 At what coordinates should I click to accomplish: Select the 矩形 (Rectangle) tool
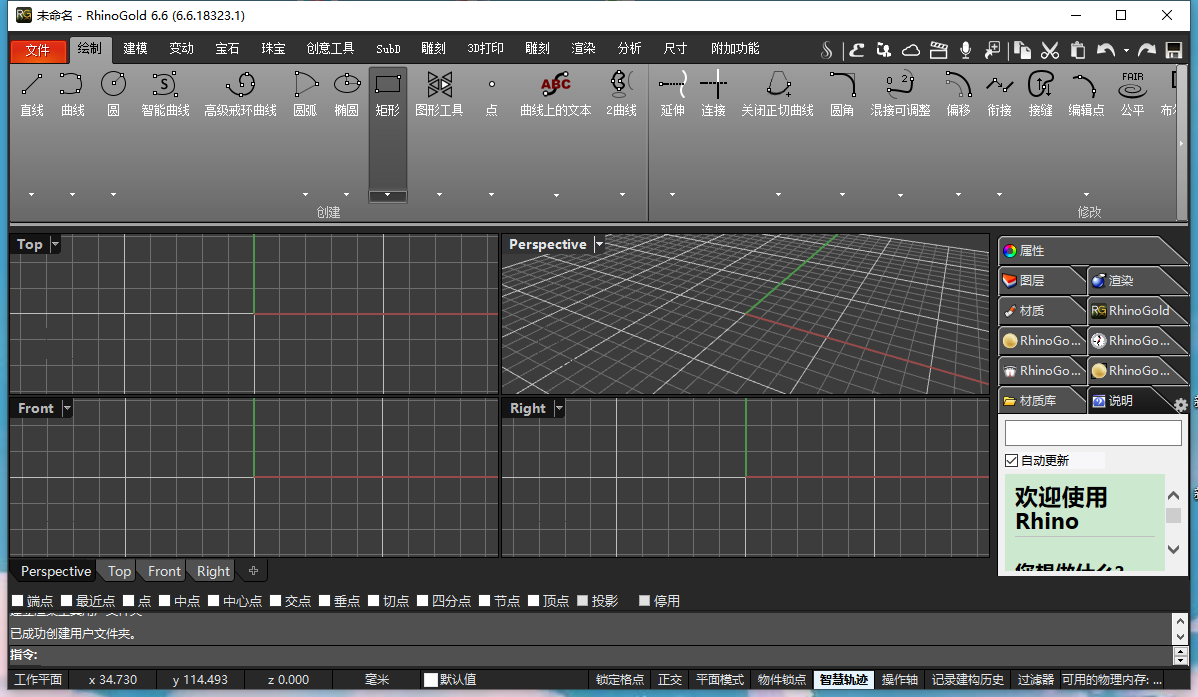387,94
